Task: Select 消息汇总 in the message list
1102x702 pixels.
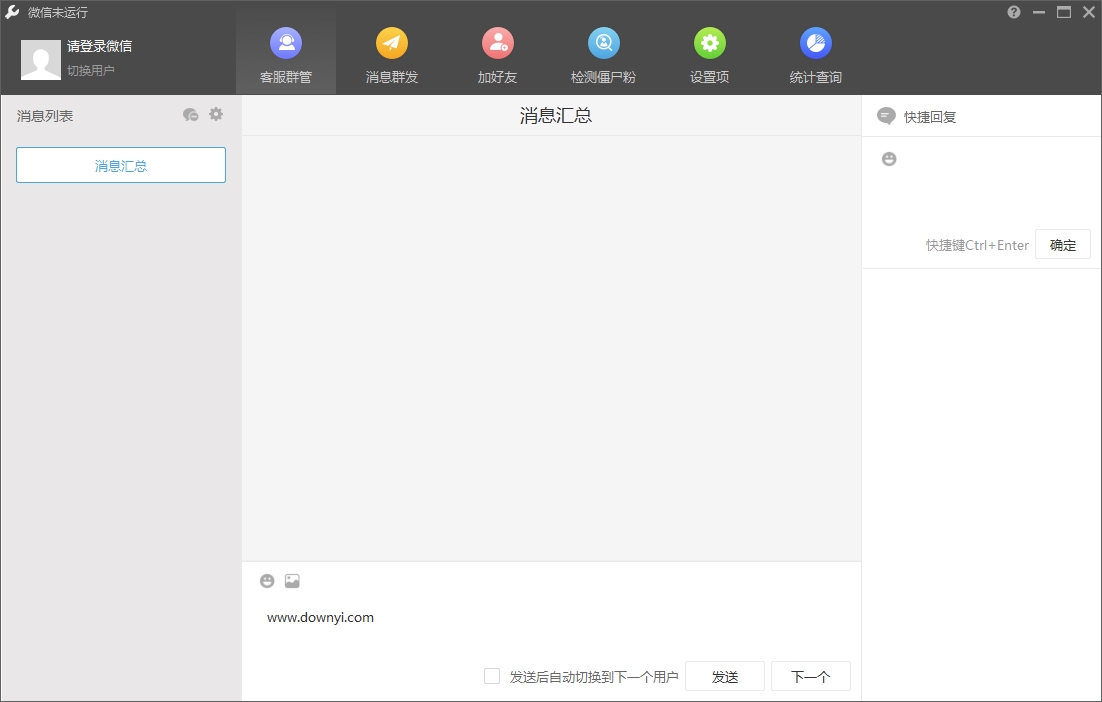Action: pyautogui.click(x=120, y=164)
